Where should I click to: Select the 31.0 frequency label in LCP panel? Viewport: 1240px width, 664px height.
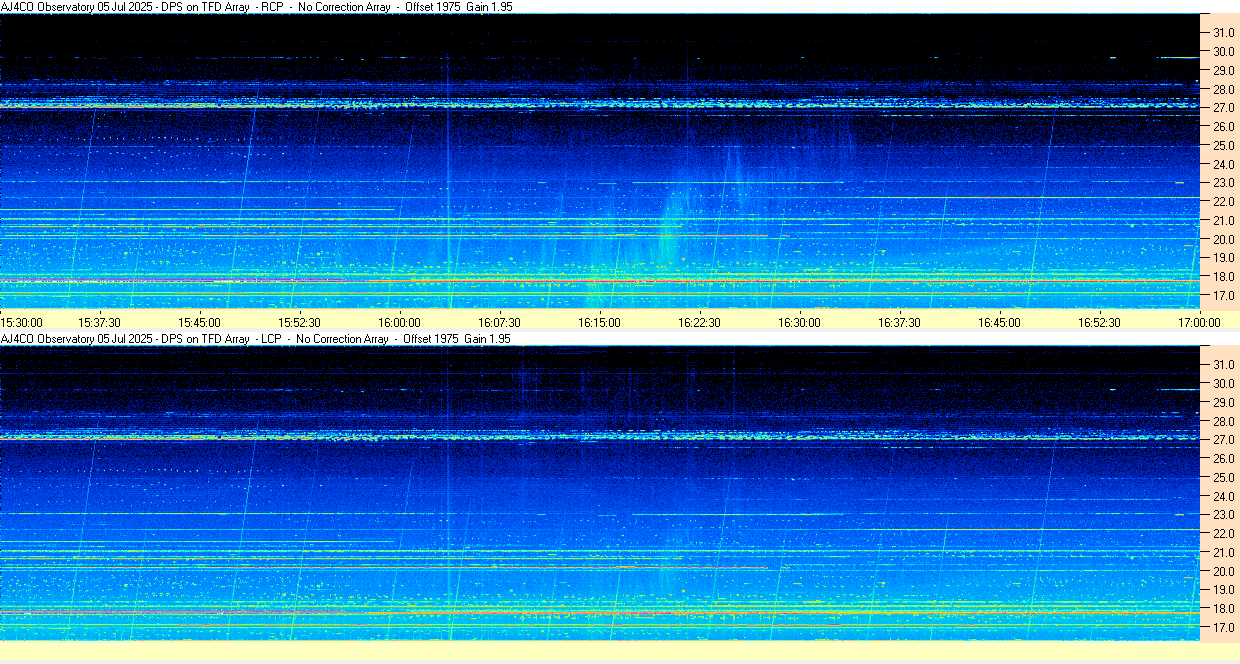[1224, 364]
